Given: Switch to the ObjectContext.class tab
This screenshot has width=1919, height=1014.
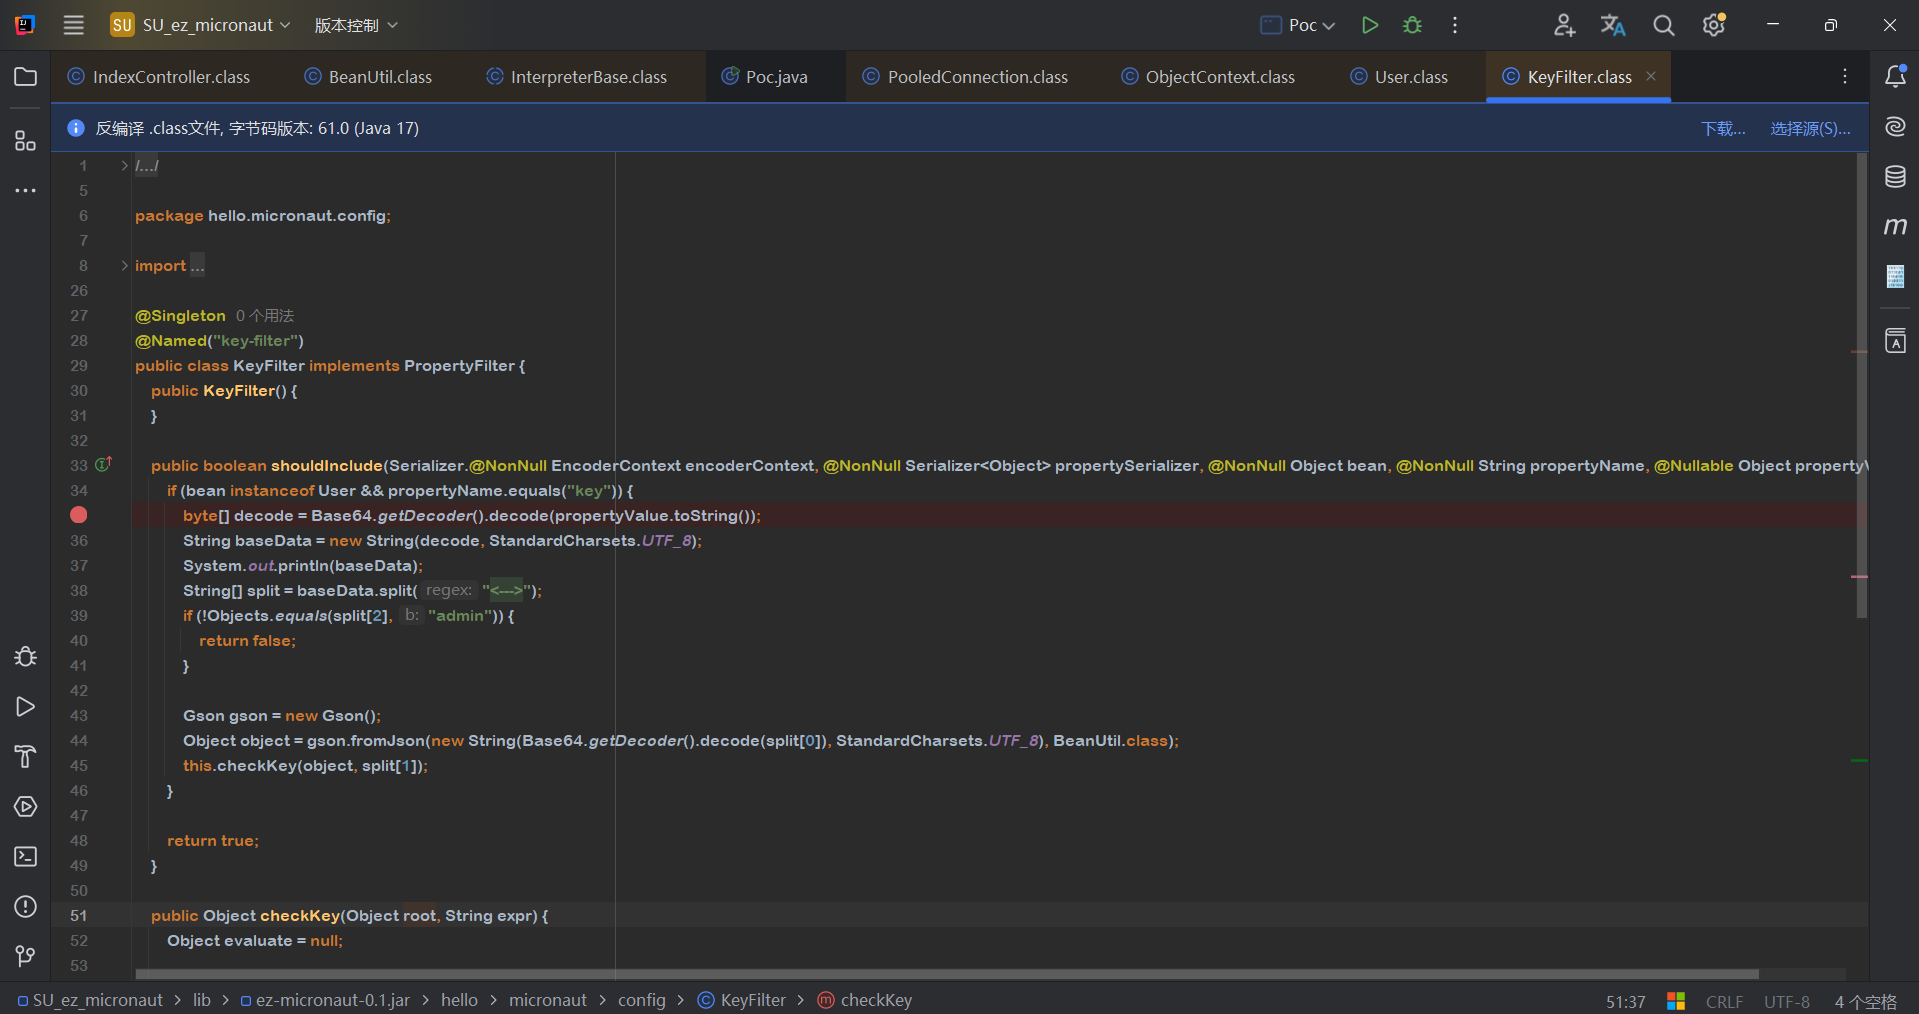Looking at the screenshot, I should [x=1208, y=77].
